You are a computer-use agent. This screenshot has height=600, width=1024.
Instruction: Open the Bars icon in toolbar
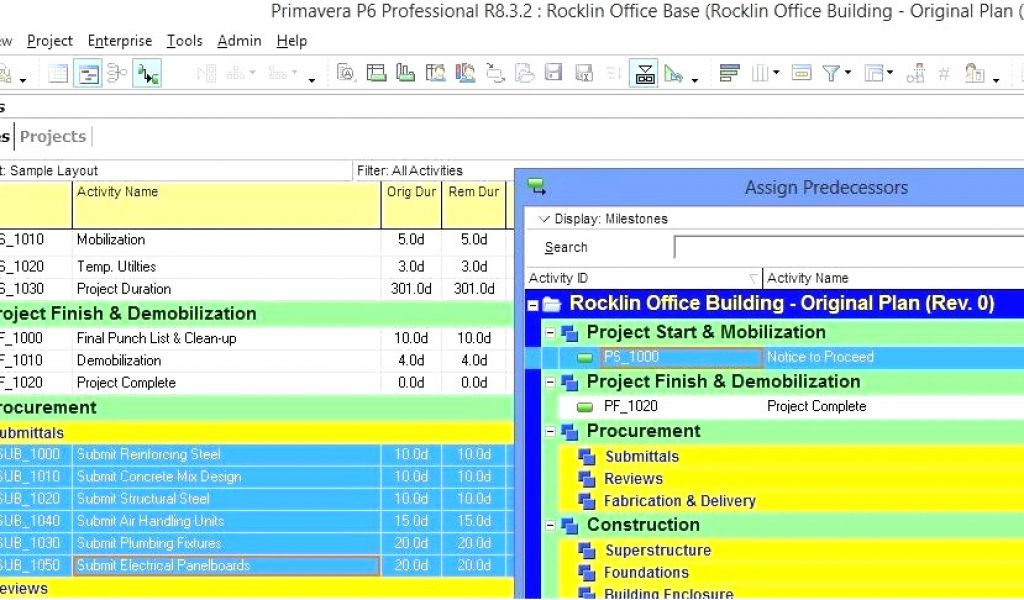(x=729, y=73)
